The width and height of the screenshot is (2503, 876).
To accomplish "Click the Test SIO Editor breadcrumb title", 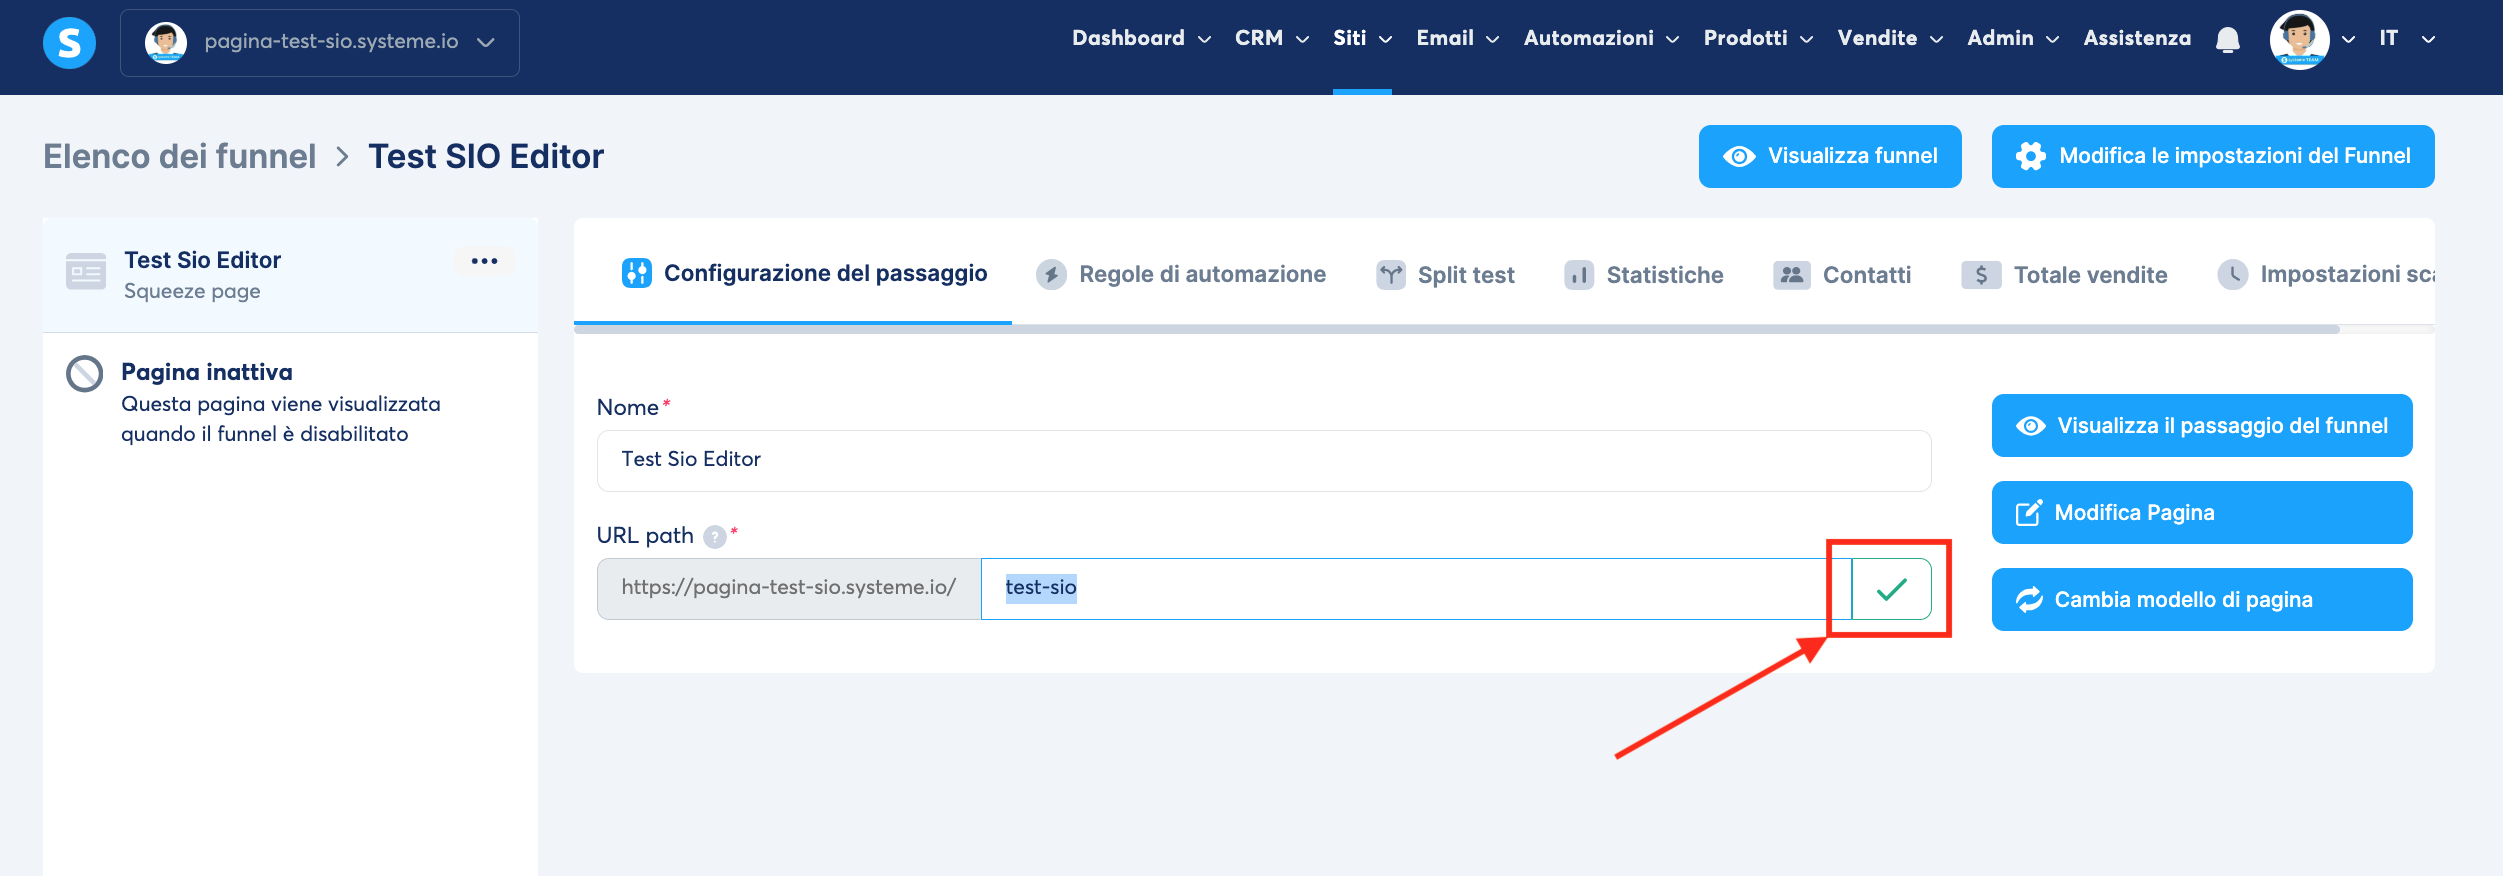I will point(486,157).
